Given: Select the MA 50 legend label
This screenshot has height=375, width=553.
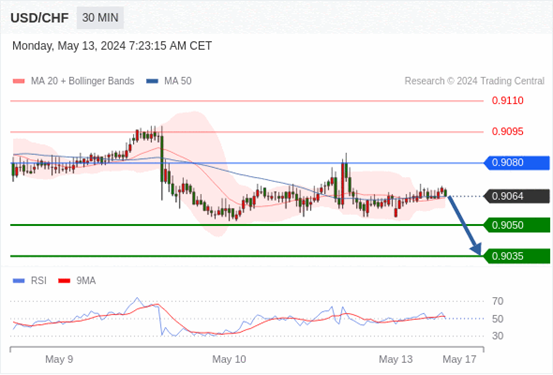Looking at the screenshot, I should 178,81.
